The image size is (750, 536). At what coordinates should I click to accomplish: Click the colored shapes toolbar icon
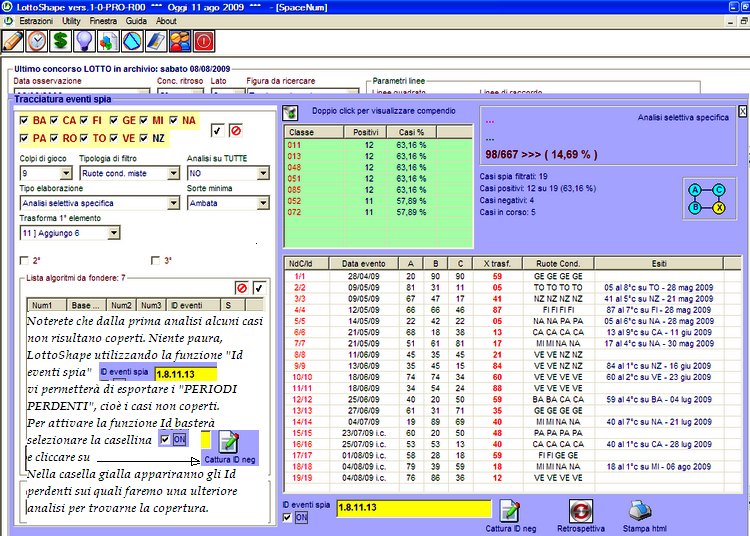109,41
